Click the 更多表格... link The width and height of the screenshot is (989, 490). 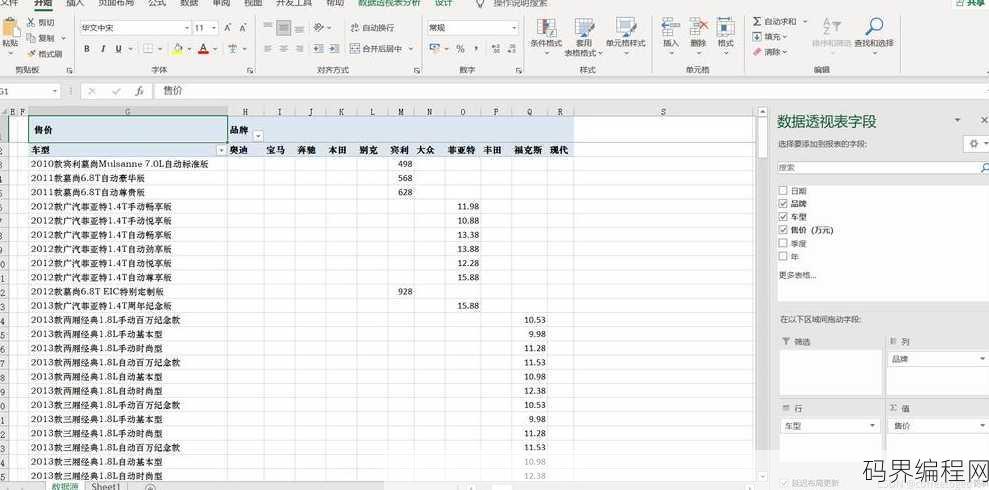797,275
